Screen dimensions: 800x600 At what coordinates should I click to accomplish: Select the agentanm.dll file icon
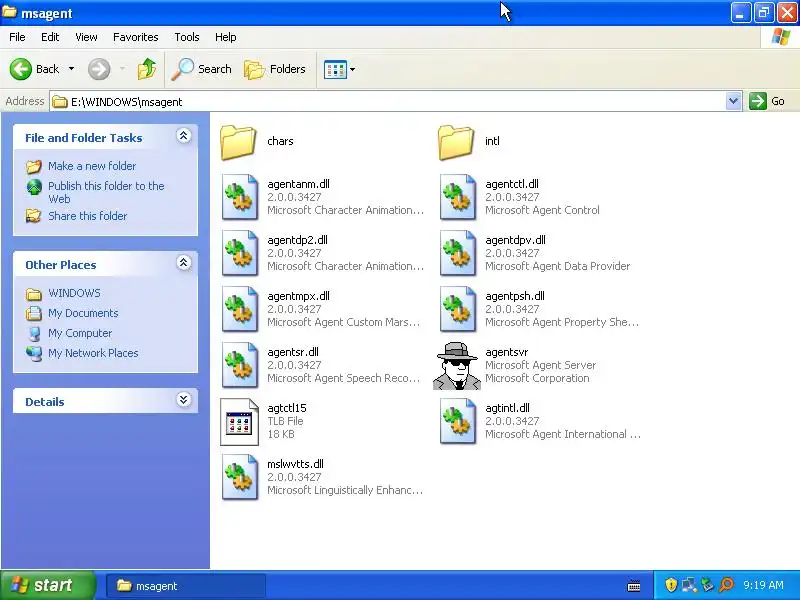click(x=240, y=197)
